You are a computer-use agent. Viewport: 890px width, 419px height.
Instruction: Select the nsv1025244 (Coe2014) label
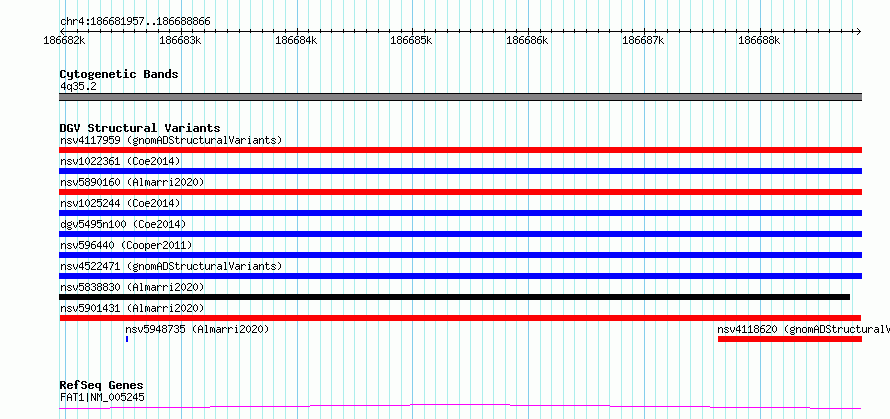click(x=120, y=203)
